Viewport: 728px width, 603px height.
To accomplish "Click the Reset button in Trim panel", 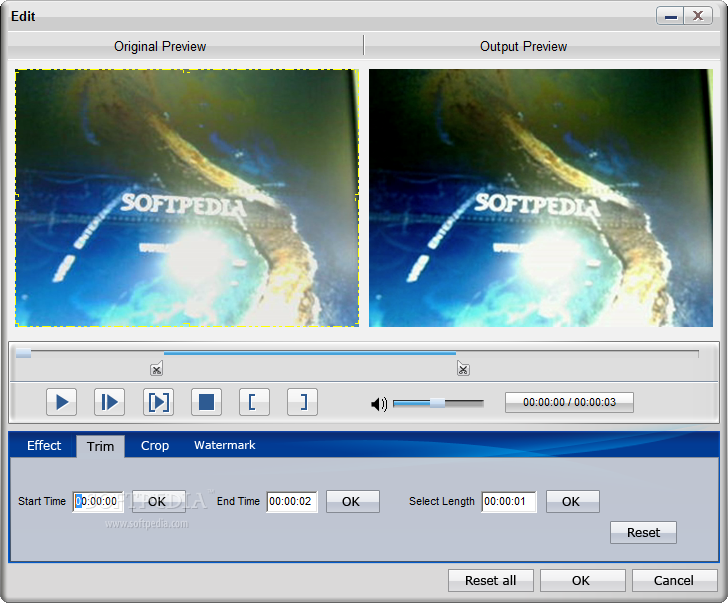I will (643, 532).
